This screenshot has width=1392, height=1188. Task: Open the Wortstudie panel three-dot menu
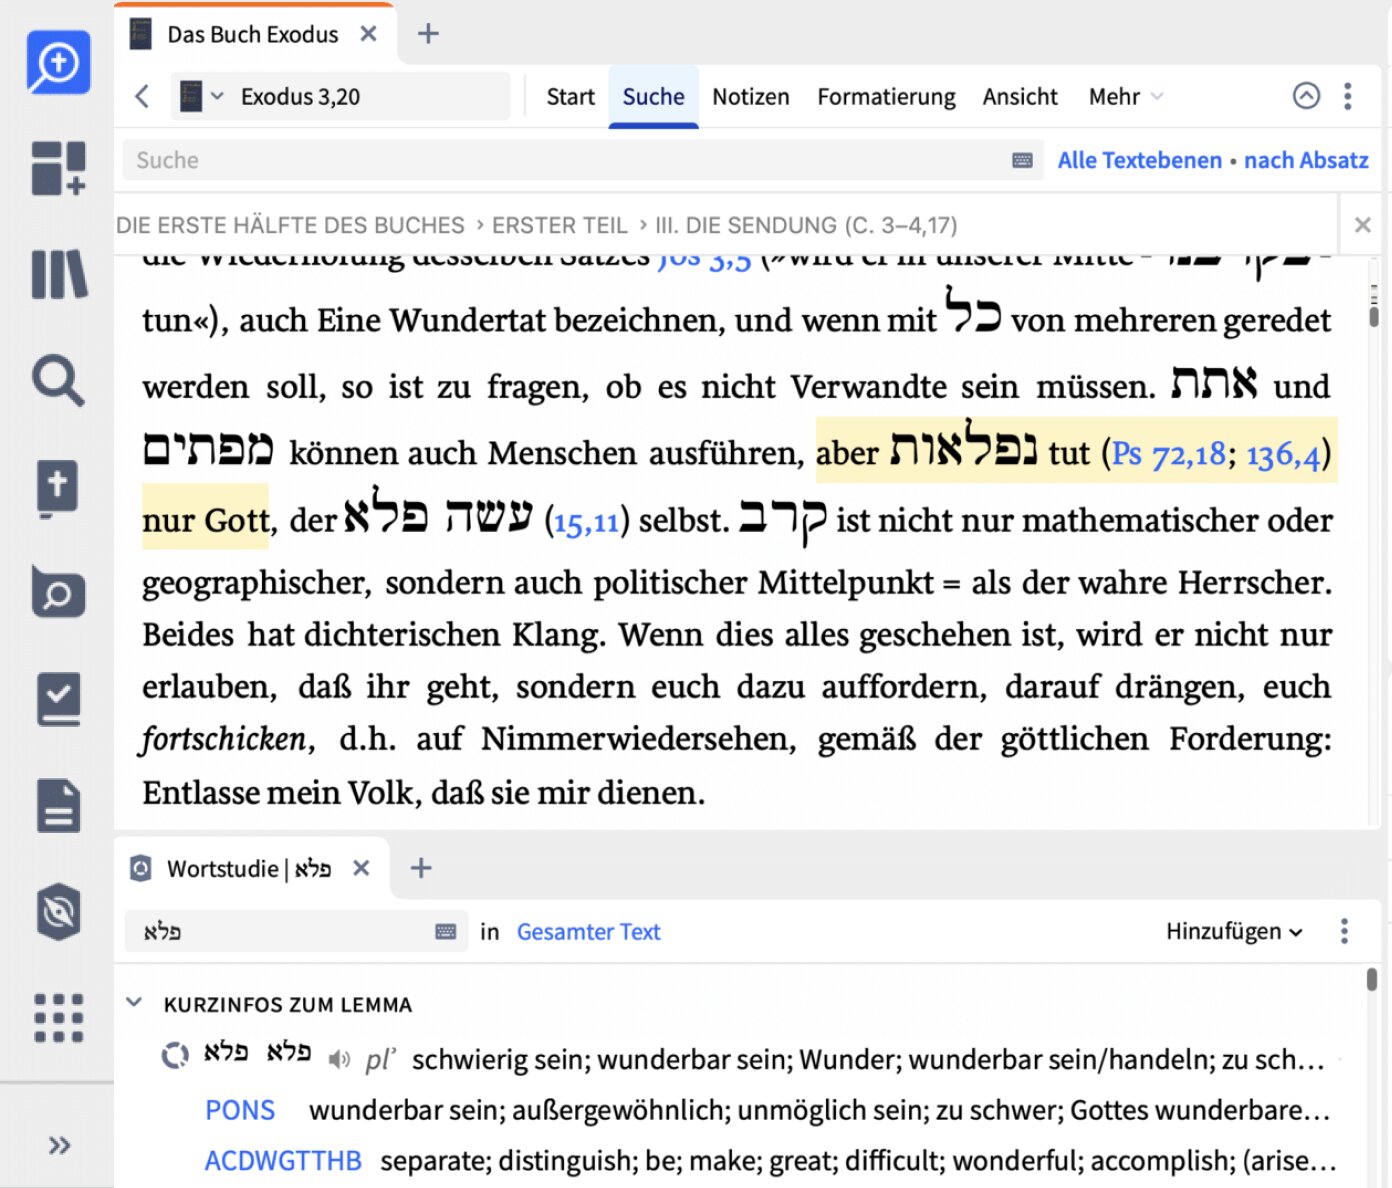(1344, 931)
